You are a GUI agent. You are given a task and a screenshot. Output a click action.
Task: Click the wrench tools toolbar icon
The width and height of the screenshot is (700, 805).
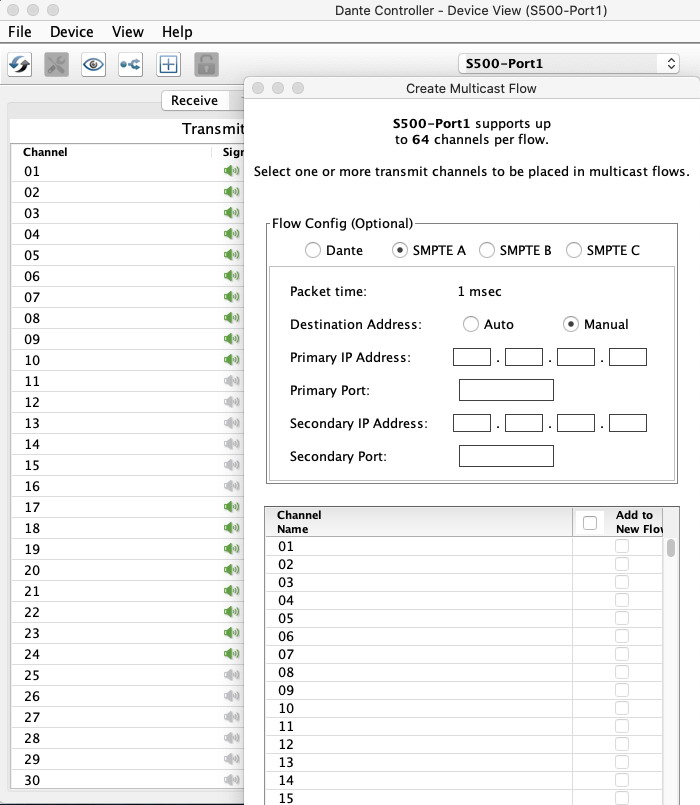tap(56, 65)
